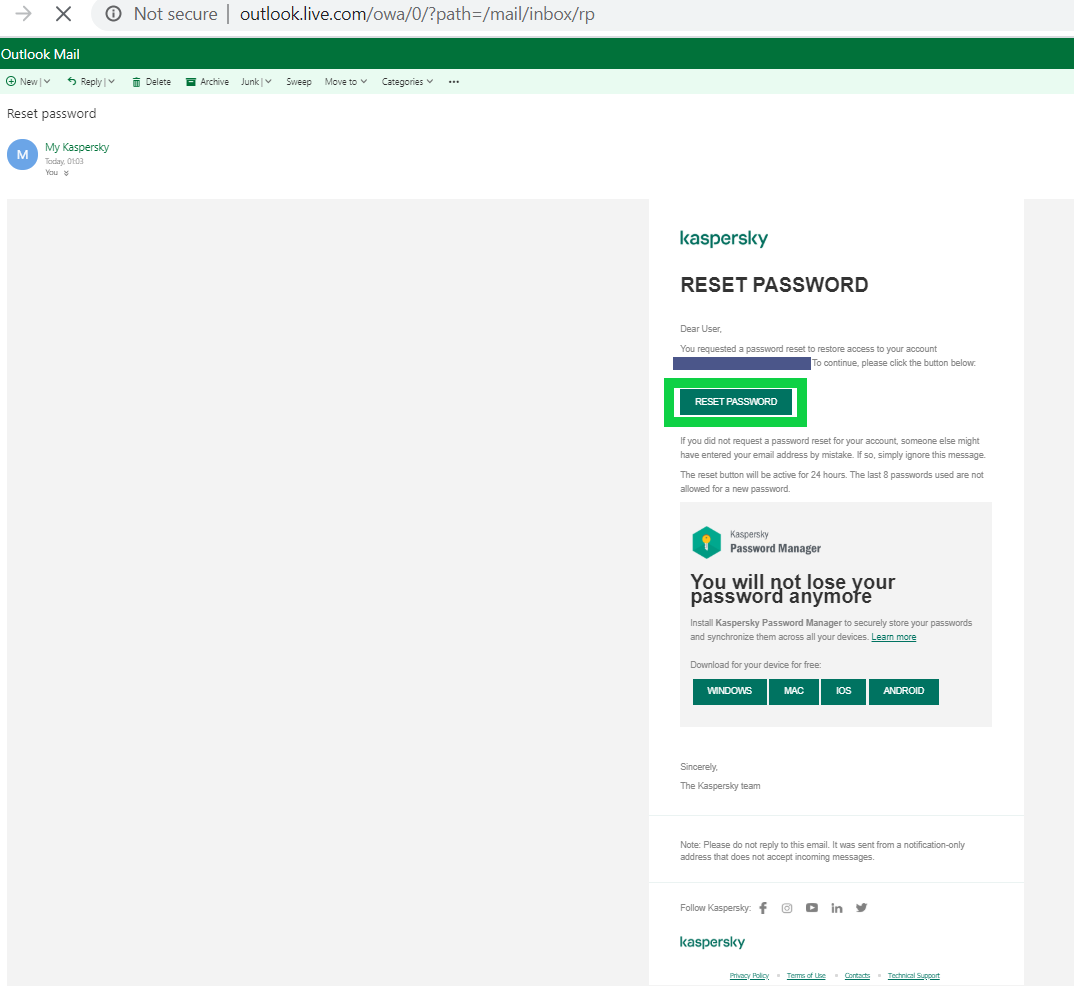Open Kaspersky's Instagram icon

787,908
